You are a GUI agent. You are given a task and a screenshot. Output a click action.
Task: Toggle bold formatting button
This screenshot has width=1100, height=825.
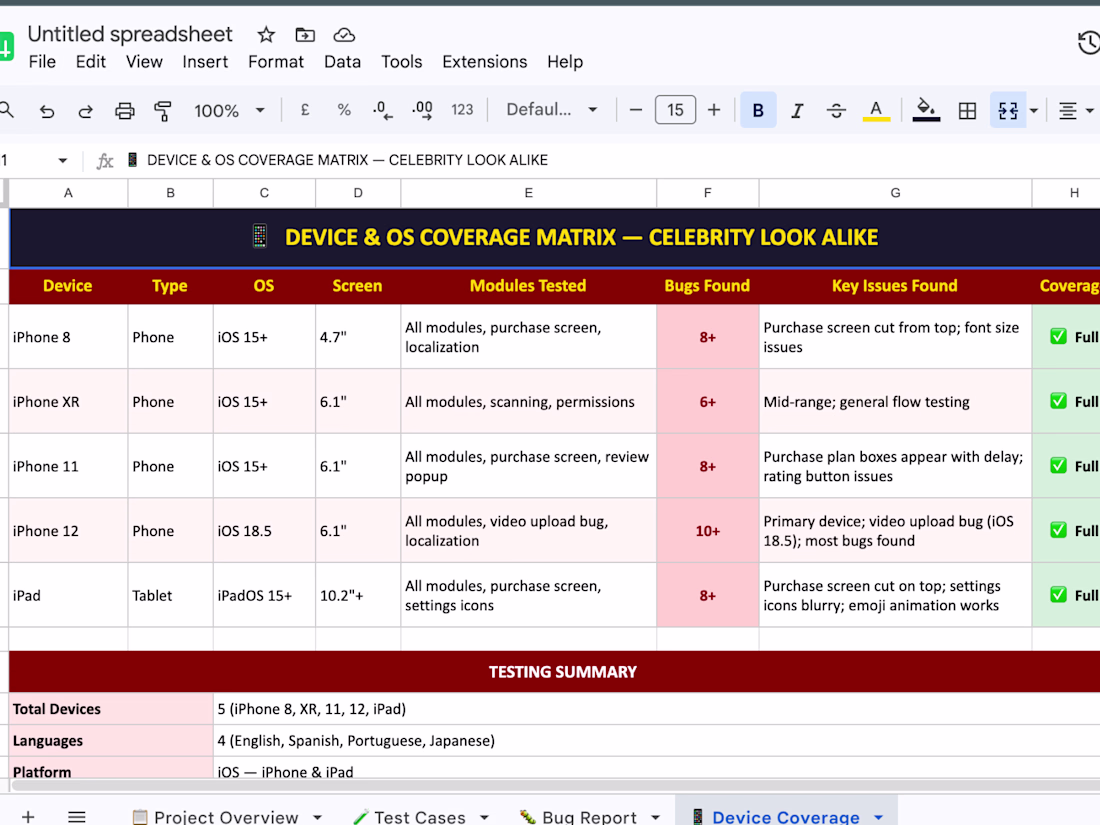pos(758,110)
